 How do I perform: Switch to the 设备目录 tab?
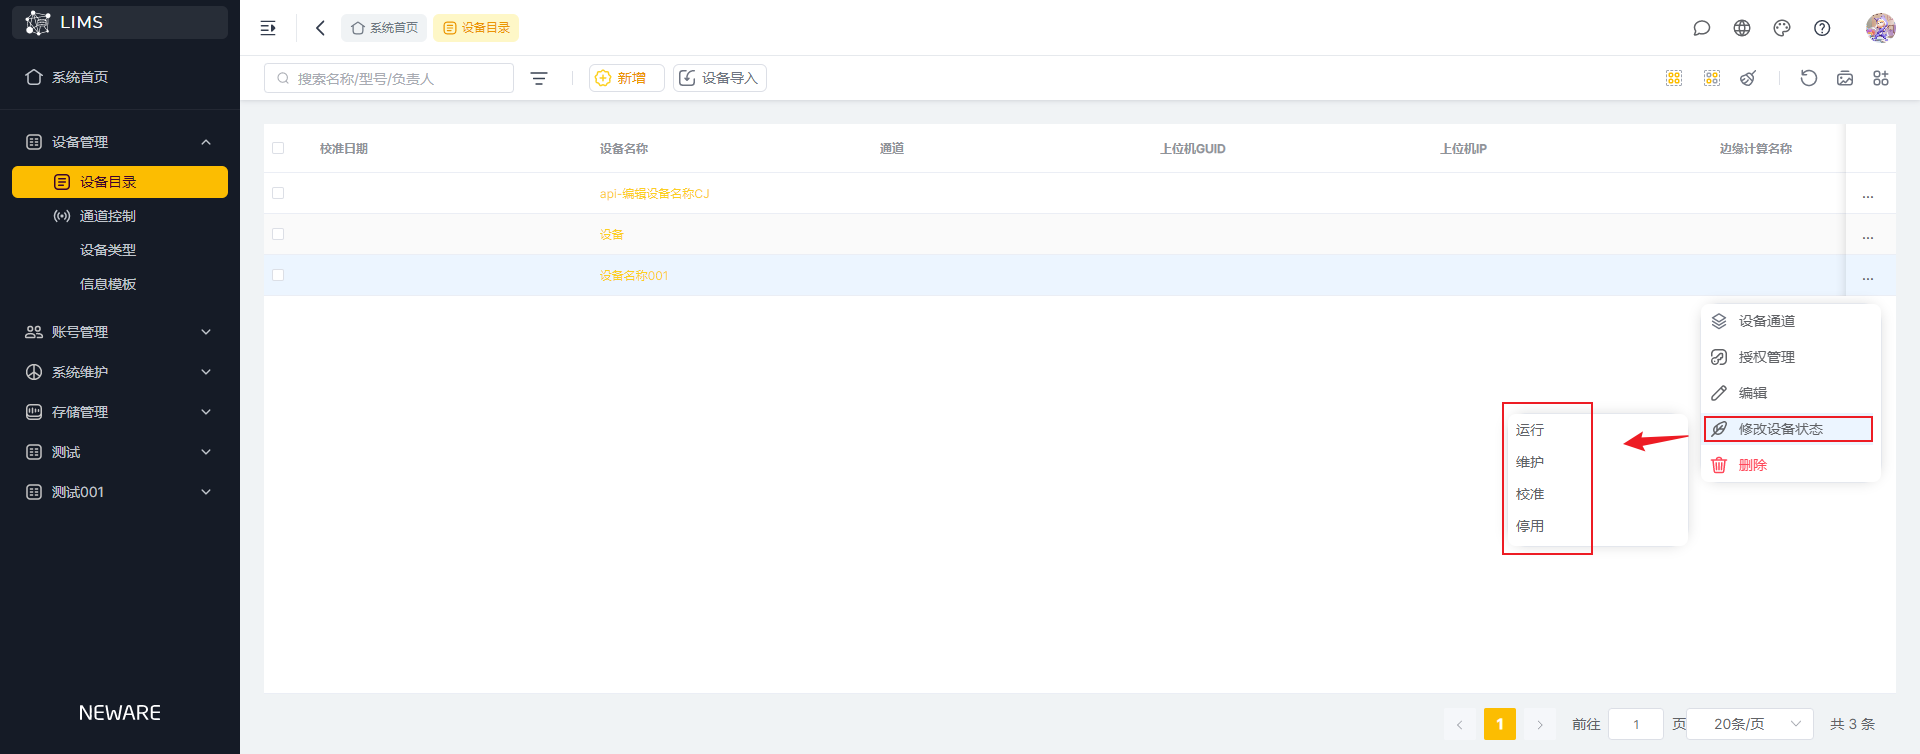[476, 28]
